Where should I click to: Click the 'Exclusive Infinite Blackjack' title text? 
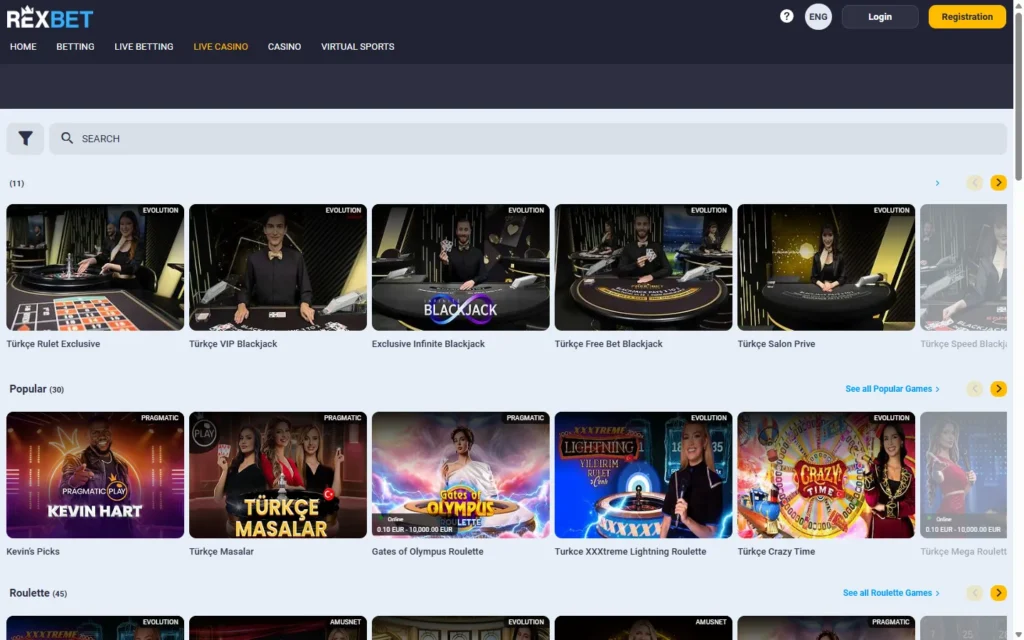click(428, 344)
